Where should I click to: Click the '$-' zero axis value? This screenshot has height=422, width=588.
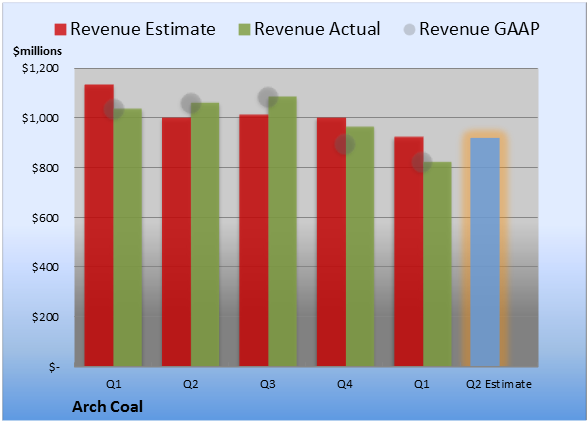pos(54,367)
